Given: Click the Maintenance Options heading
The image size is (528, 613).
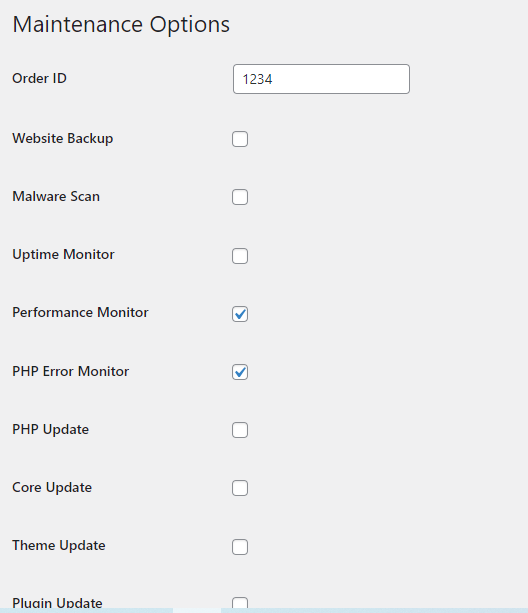Looking at the screenshot, I should point(121,24).
